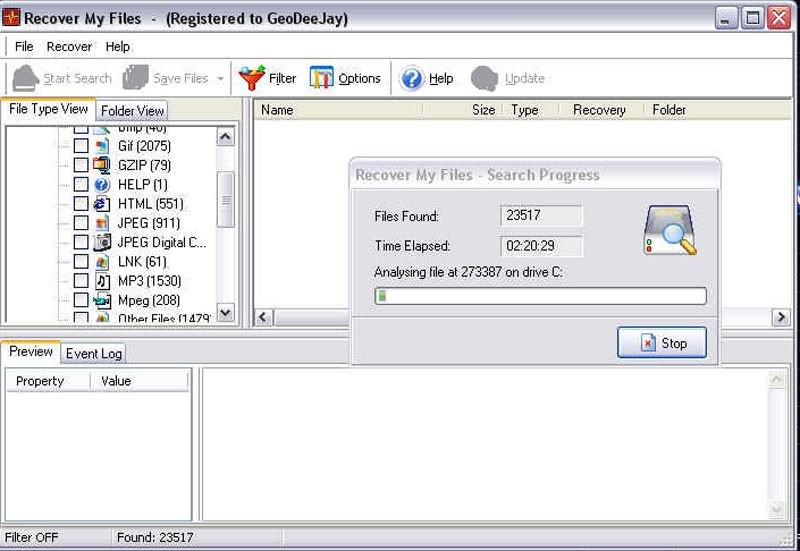
Task: Click the Name column header
Action: pos(338,110)
